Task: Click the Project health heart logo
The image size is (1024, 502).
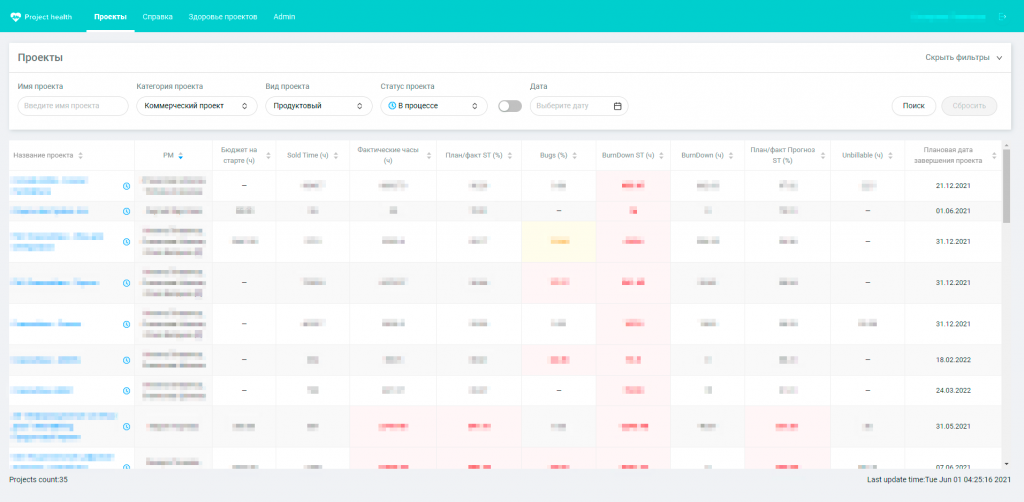Action: click(16, 17)
